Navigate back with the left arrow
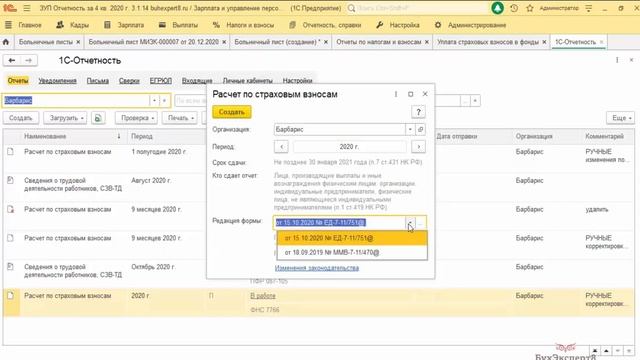Image resolution: width=640 pixels, height=360 pixels. pos(12,60)
